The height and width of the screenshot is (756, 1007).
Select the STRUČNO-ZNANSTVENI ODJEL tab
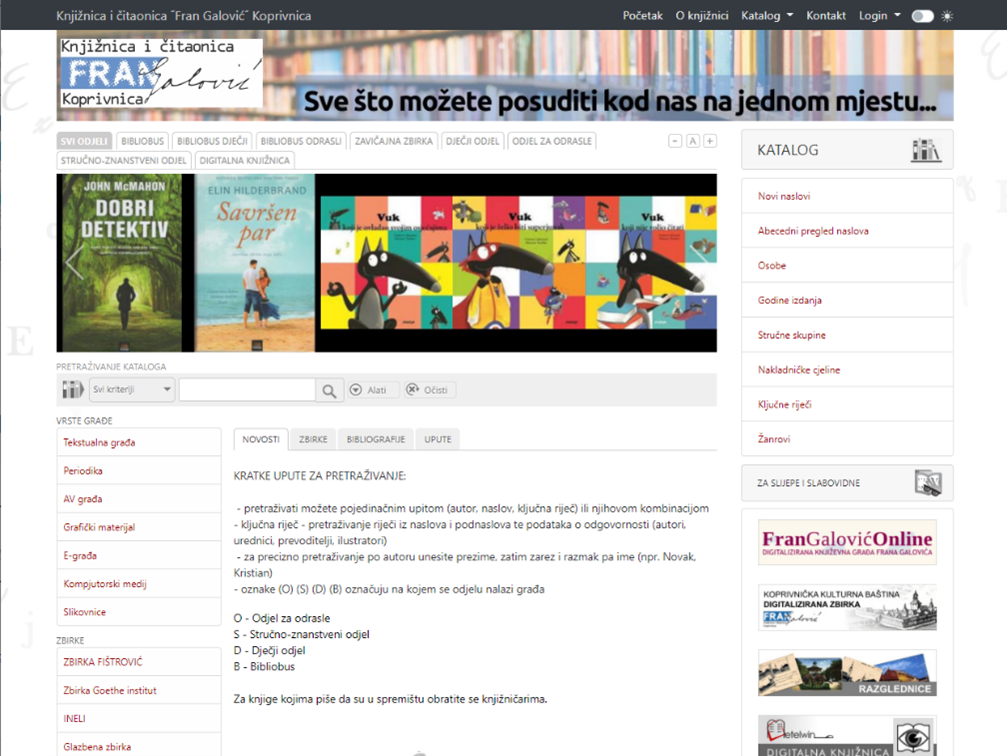click(x=123, y=160)
